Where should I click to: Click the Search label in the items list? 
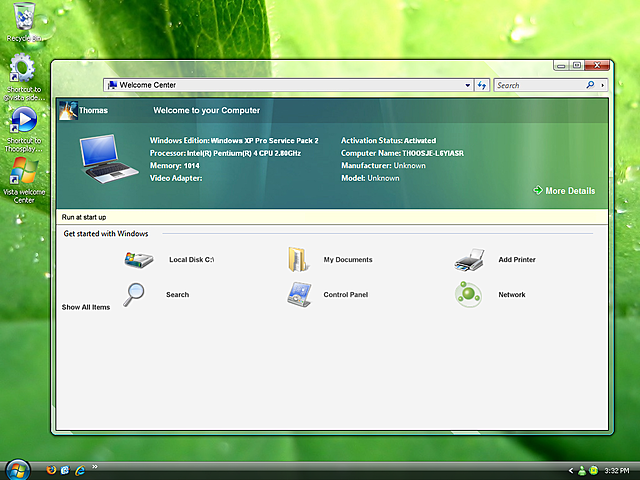[x=177, y=295]
